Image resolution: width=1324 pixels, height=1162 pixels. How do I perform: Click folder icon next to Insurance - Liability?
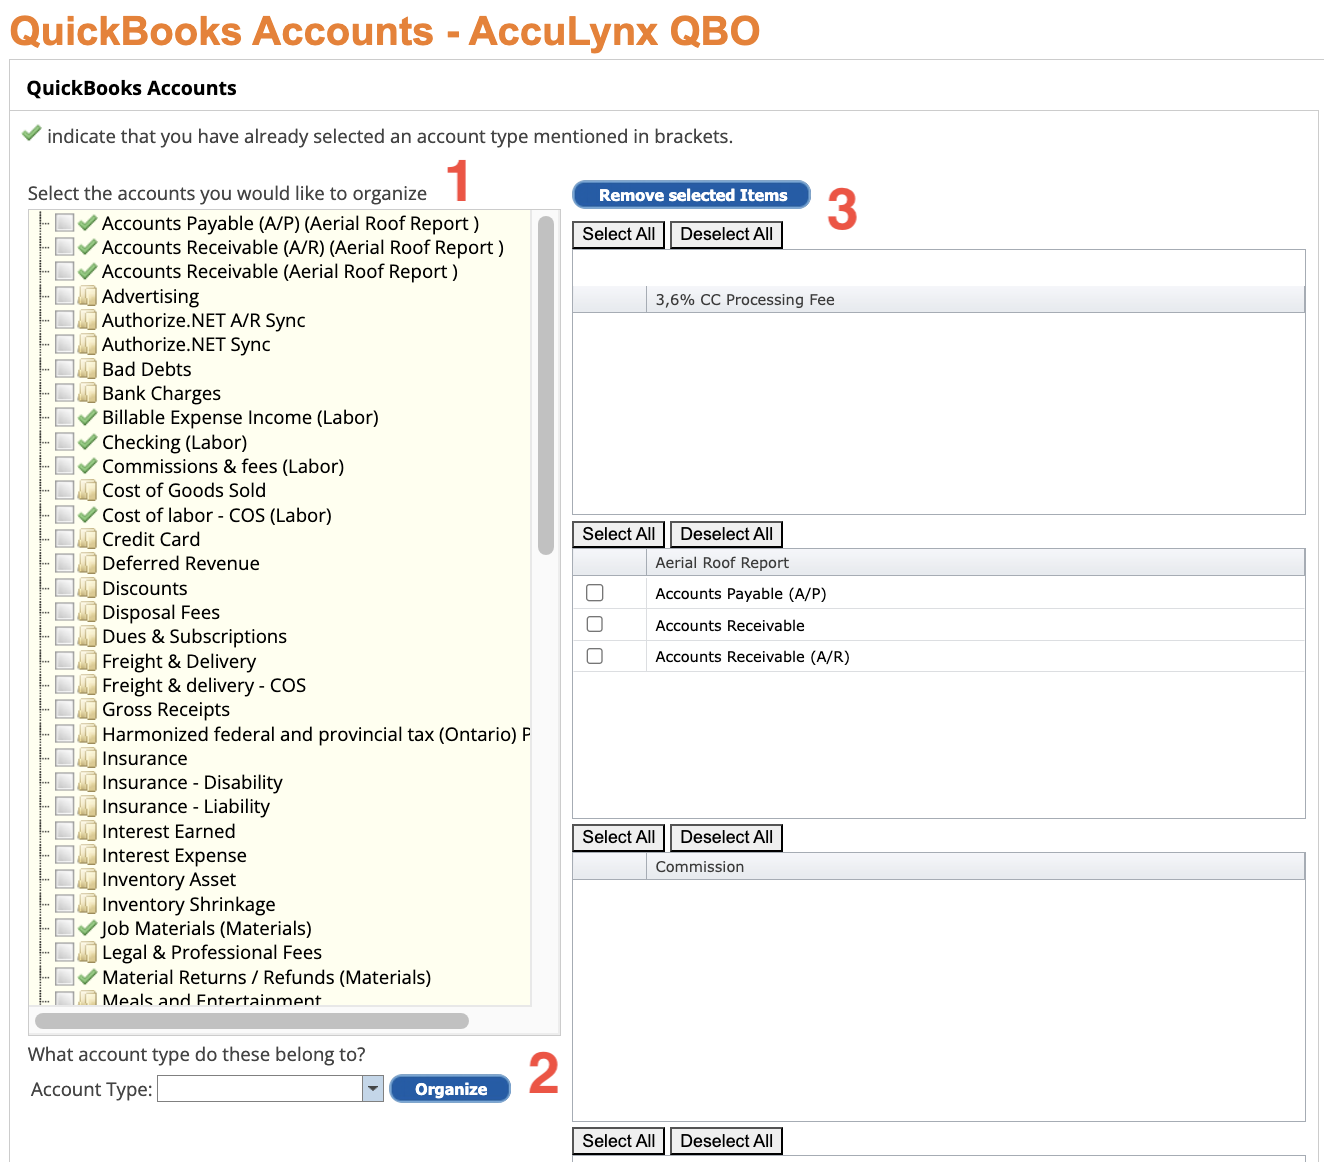(x=88, y=806)
